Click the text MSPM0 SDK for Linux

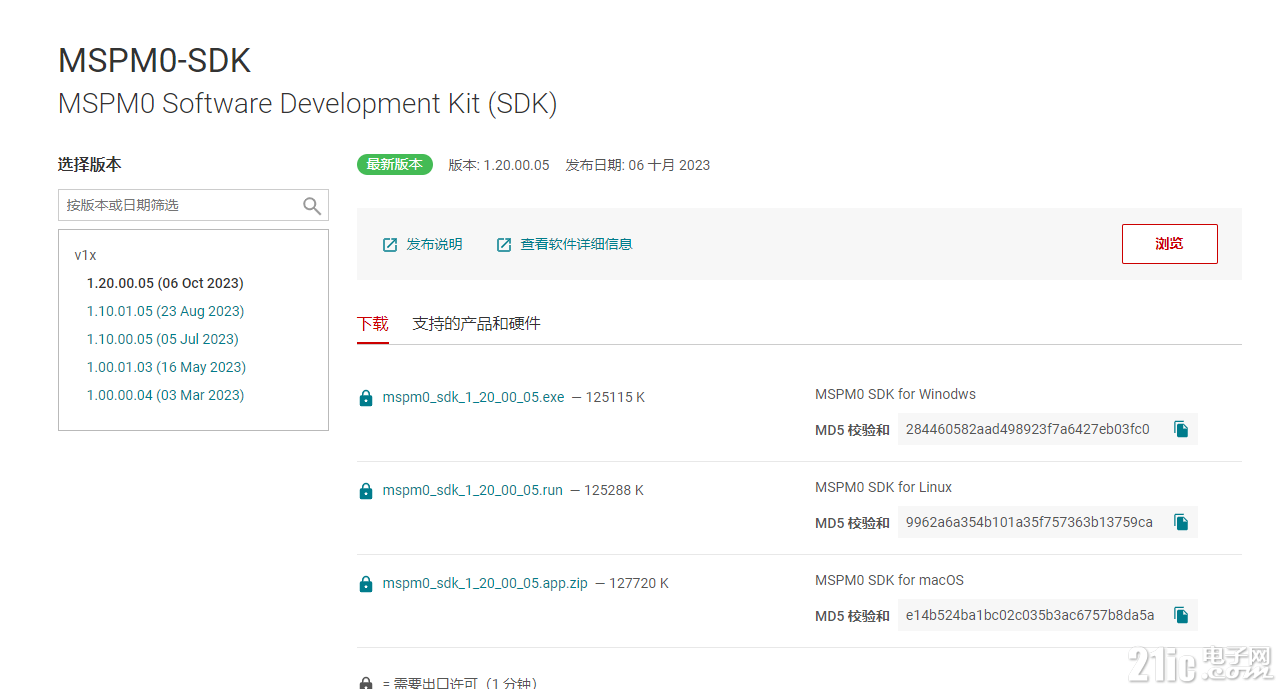point(884,487)
